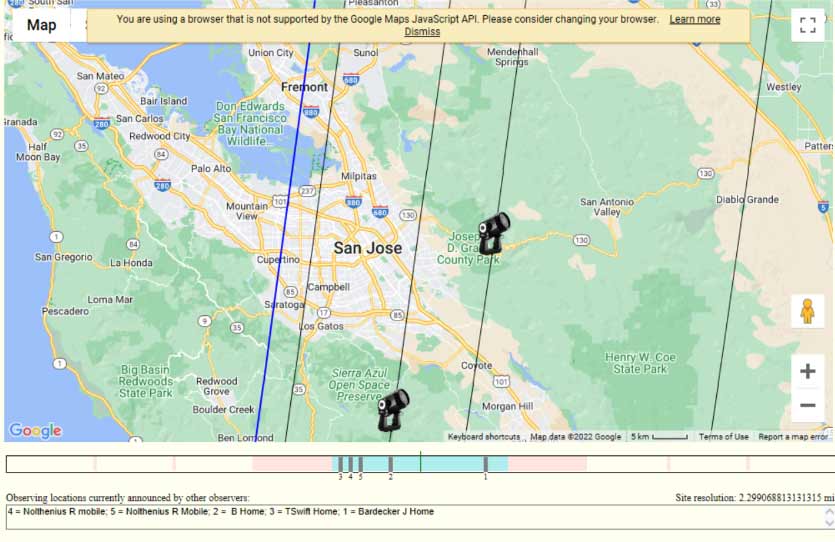Select observer marker 2 on path bar

(390, 464)
